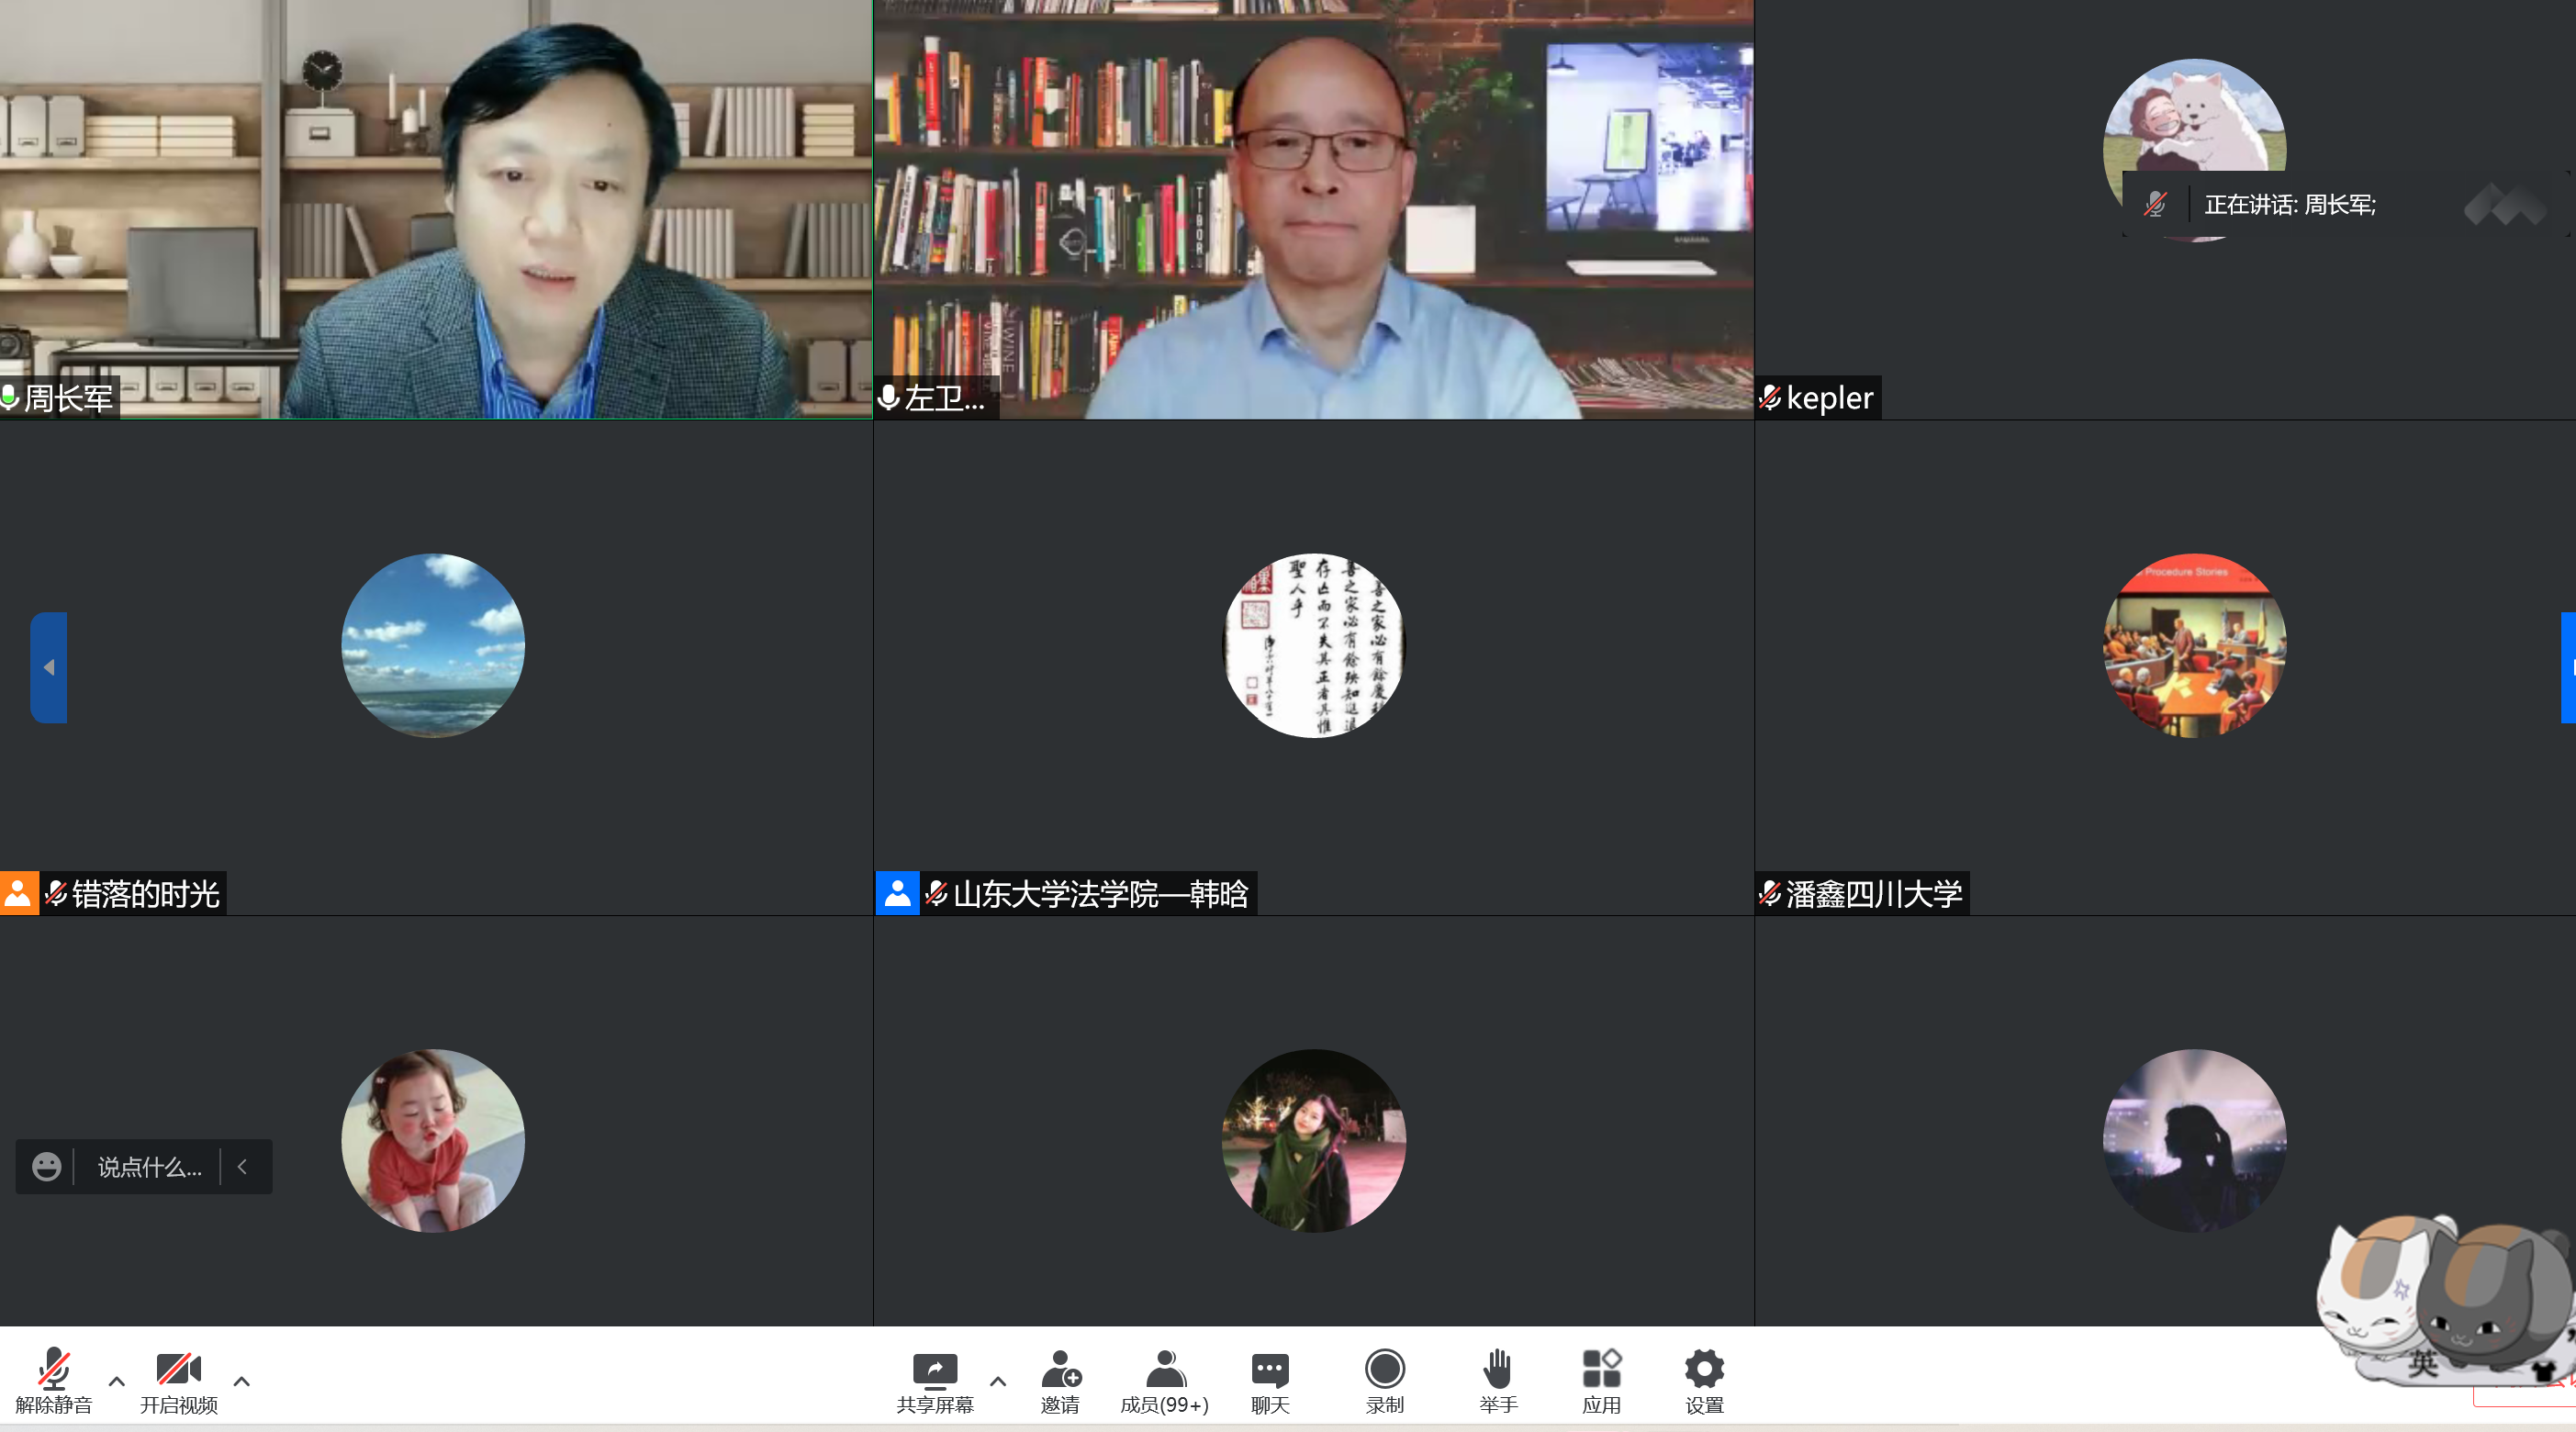Screen dimensions: 2576x1432
Task: Unmute microphone with 解除静音 toggle
Action: coord(53,1369)
